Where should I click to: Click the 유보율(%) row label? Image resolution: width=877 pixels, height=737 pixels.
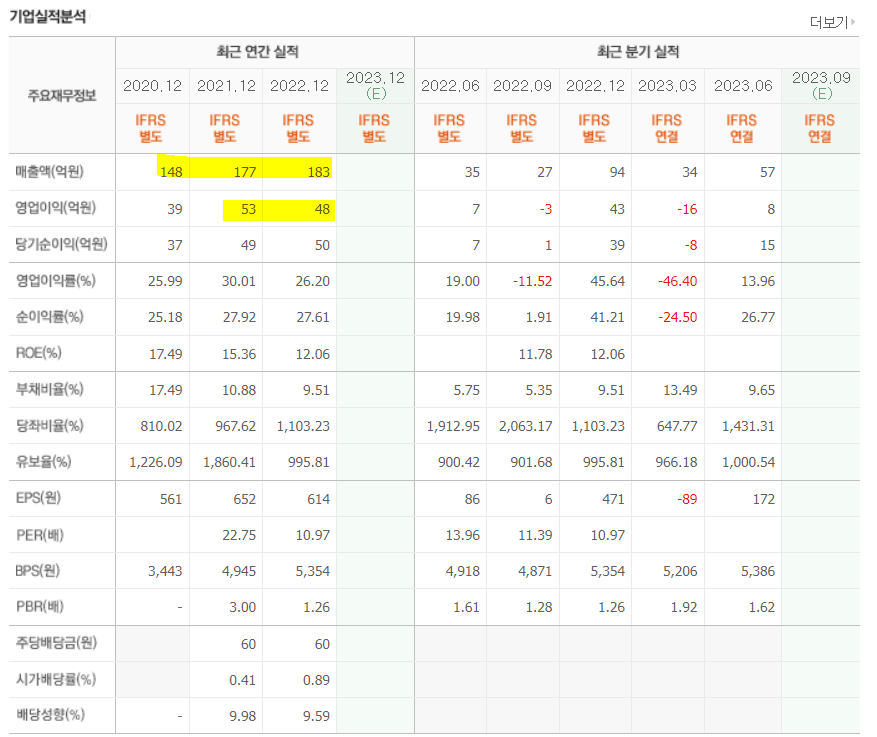(44, 461)
